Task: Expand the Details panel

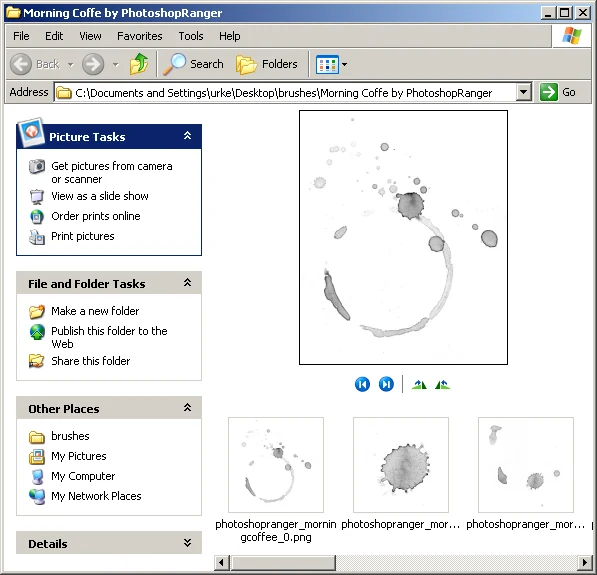Action: (x=187, y=543)
